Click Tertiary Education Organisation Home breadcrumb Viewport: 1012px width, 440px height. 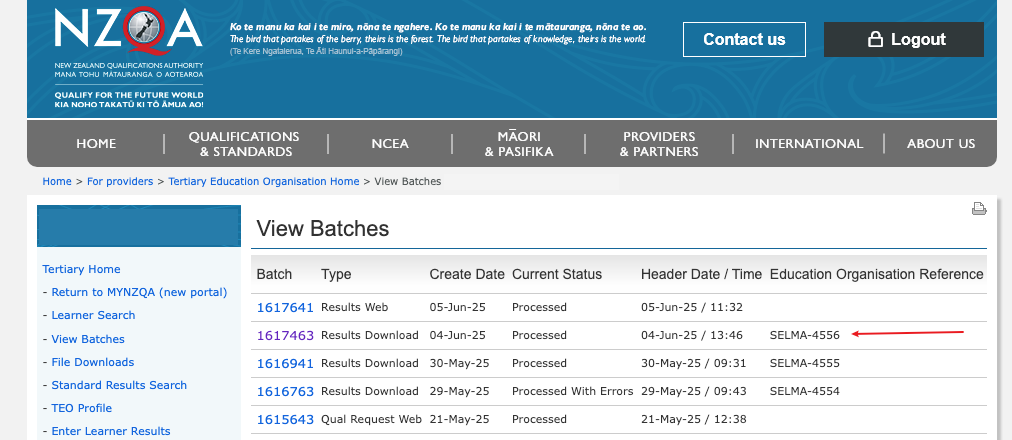(x=264, y=181)
